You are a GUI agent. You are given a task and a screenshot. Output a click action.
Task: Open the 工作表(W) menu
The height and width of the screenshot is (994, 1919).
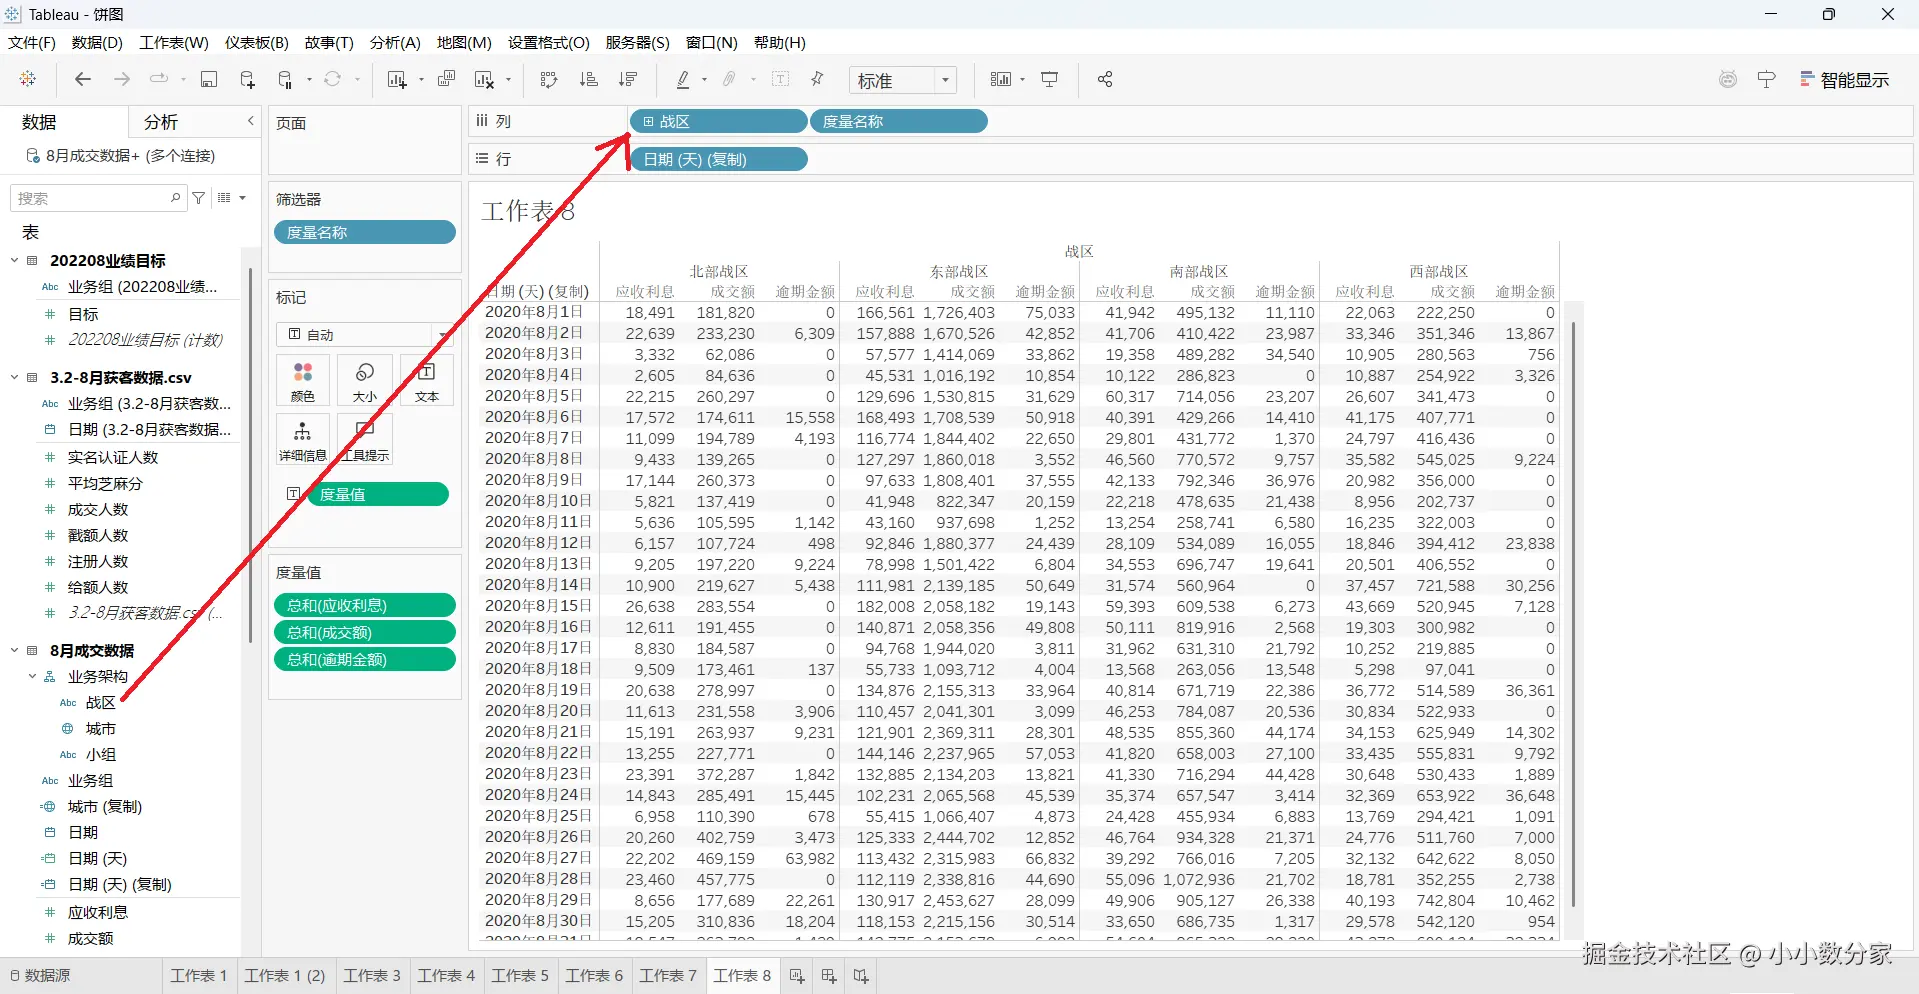pos(174,42)
